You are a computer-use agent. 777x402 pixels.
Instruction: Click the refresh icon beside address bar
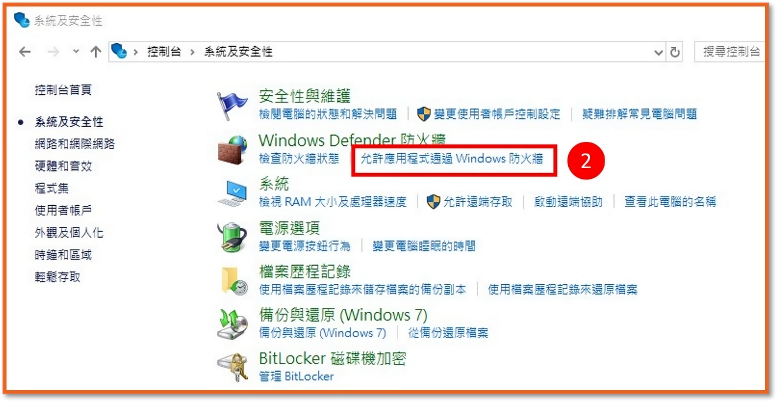674,52
